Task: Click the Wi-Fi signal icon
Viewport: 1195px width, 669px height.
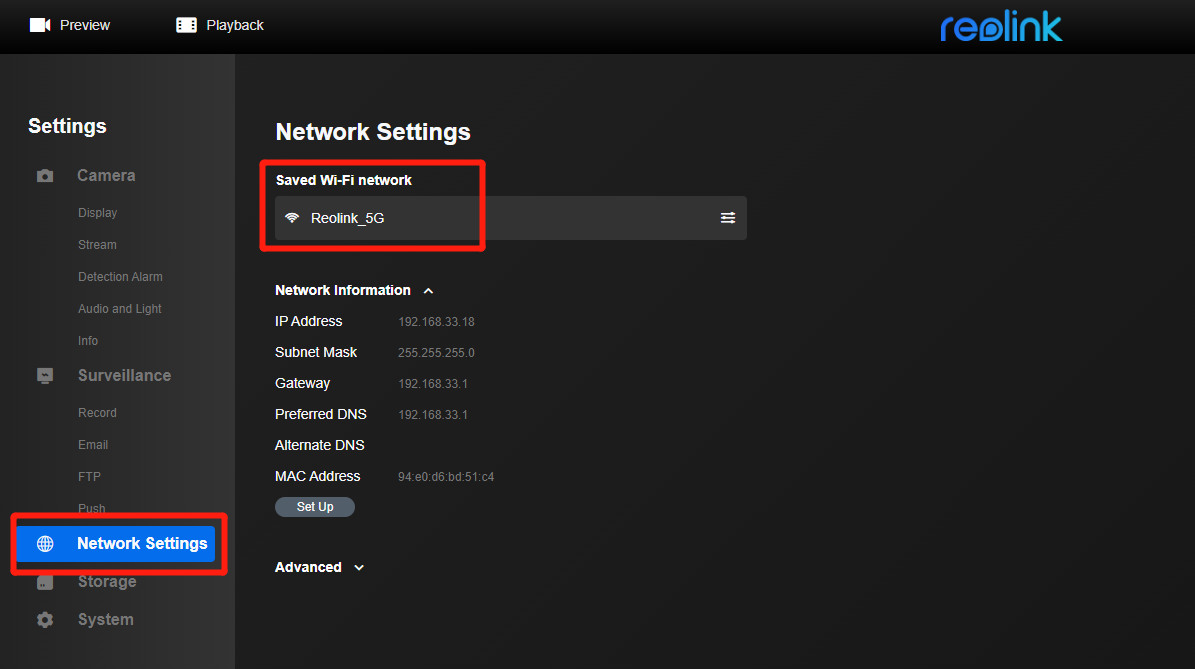Action: point(292,218)
